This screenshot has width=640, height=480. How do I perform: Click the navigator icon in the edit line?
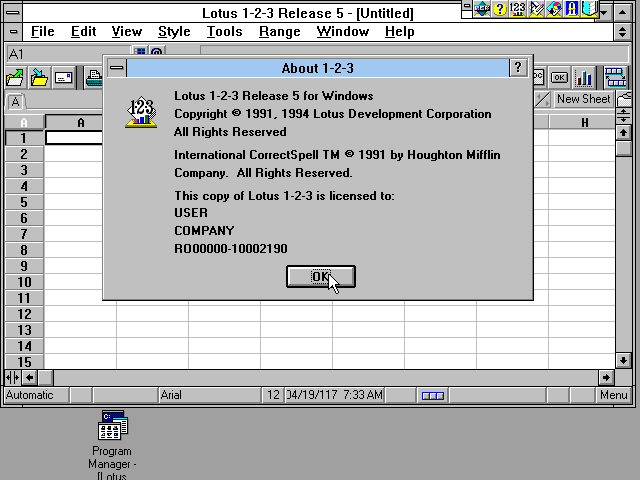pos(140,52)
